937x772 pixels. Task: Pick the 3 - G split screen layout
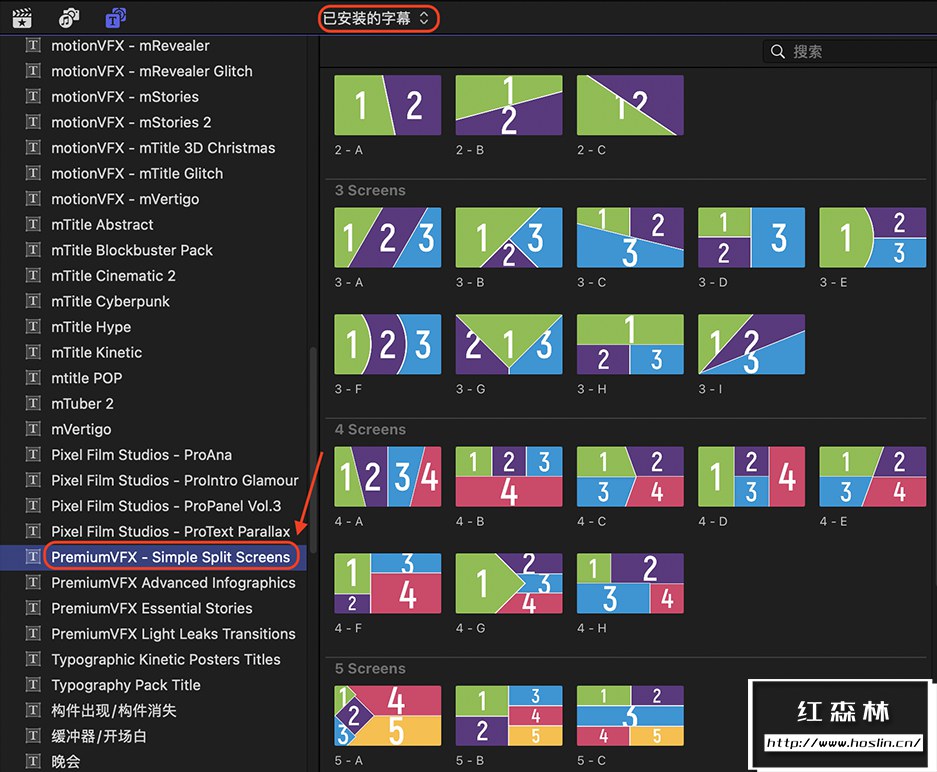(509, 344)
